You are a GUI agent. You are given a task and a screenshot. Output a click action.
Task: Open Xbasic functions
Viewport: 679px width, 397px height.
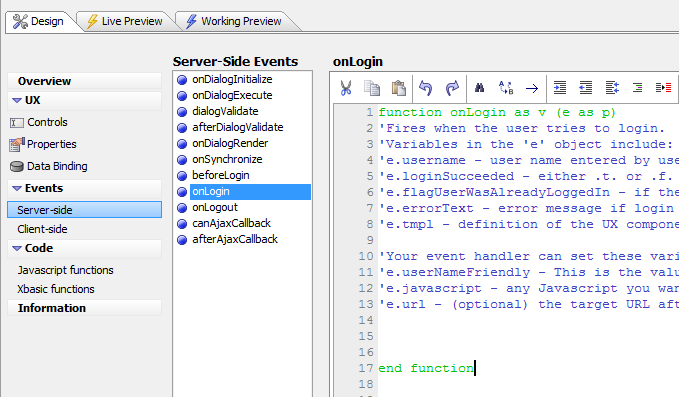[x=56, y=289]
